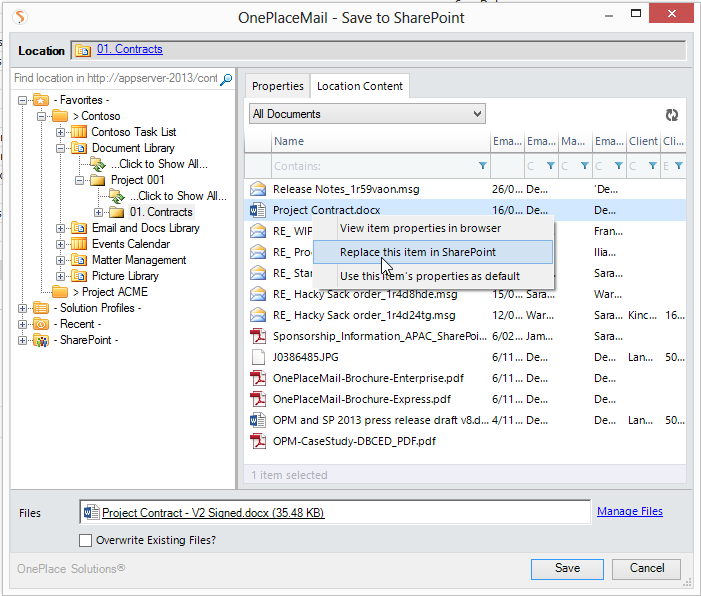Click the Word icon beside Project Contract.docx

point(258,210)
